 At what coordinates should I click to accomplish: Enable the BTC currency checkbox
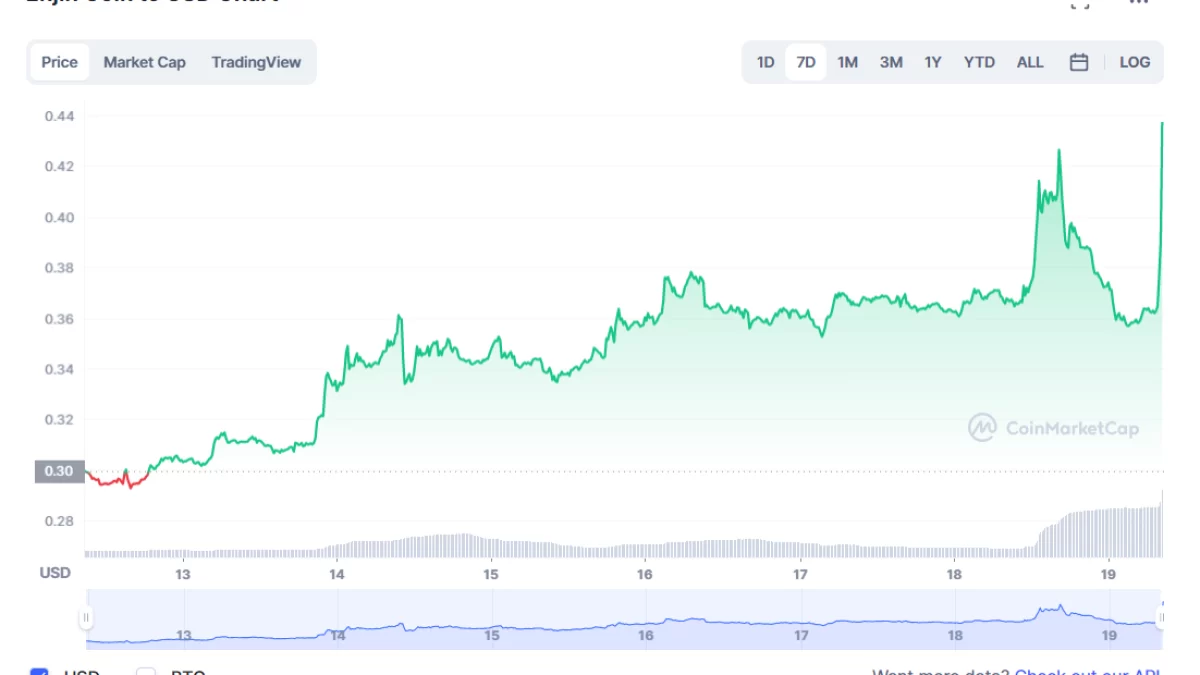146,671
